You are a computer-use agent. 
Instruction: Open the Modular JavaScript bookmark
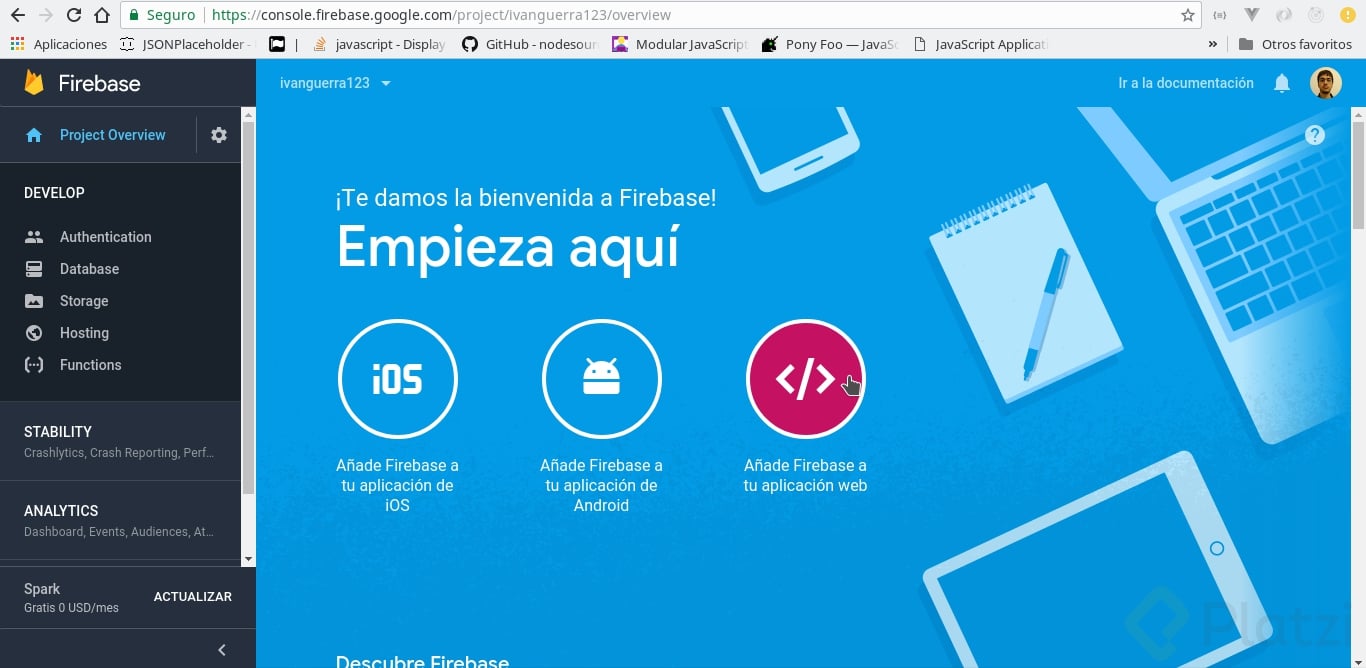click(680, 44)
